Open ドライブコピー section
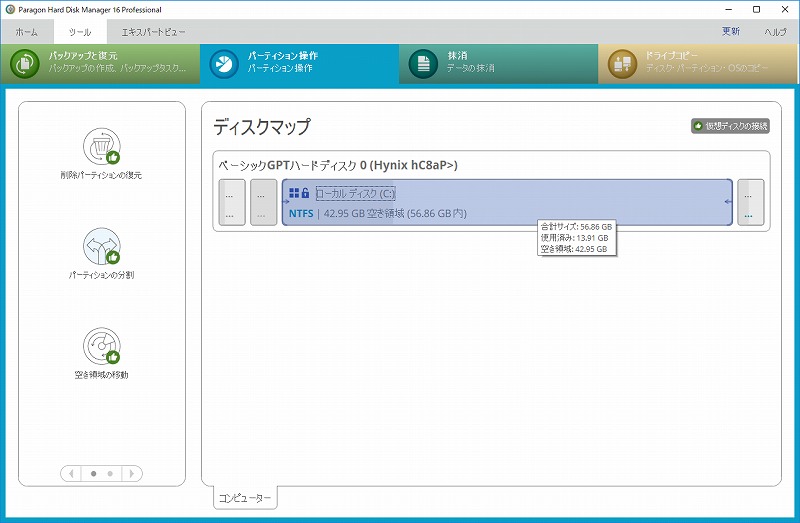This screenshot has height=523, width=800. coord(697,64)
